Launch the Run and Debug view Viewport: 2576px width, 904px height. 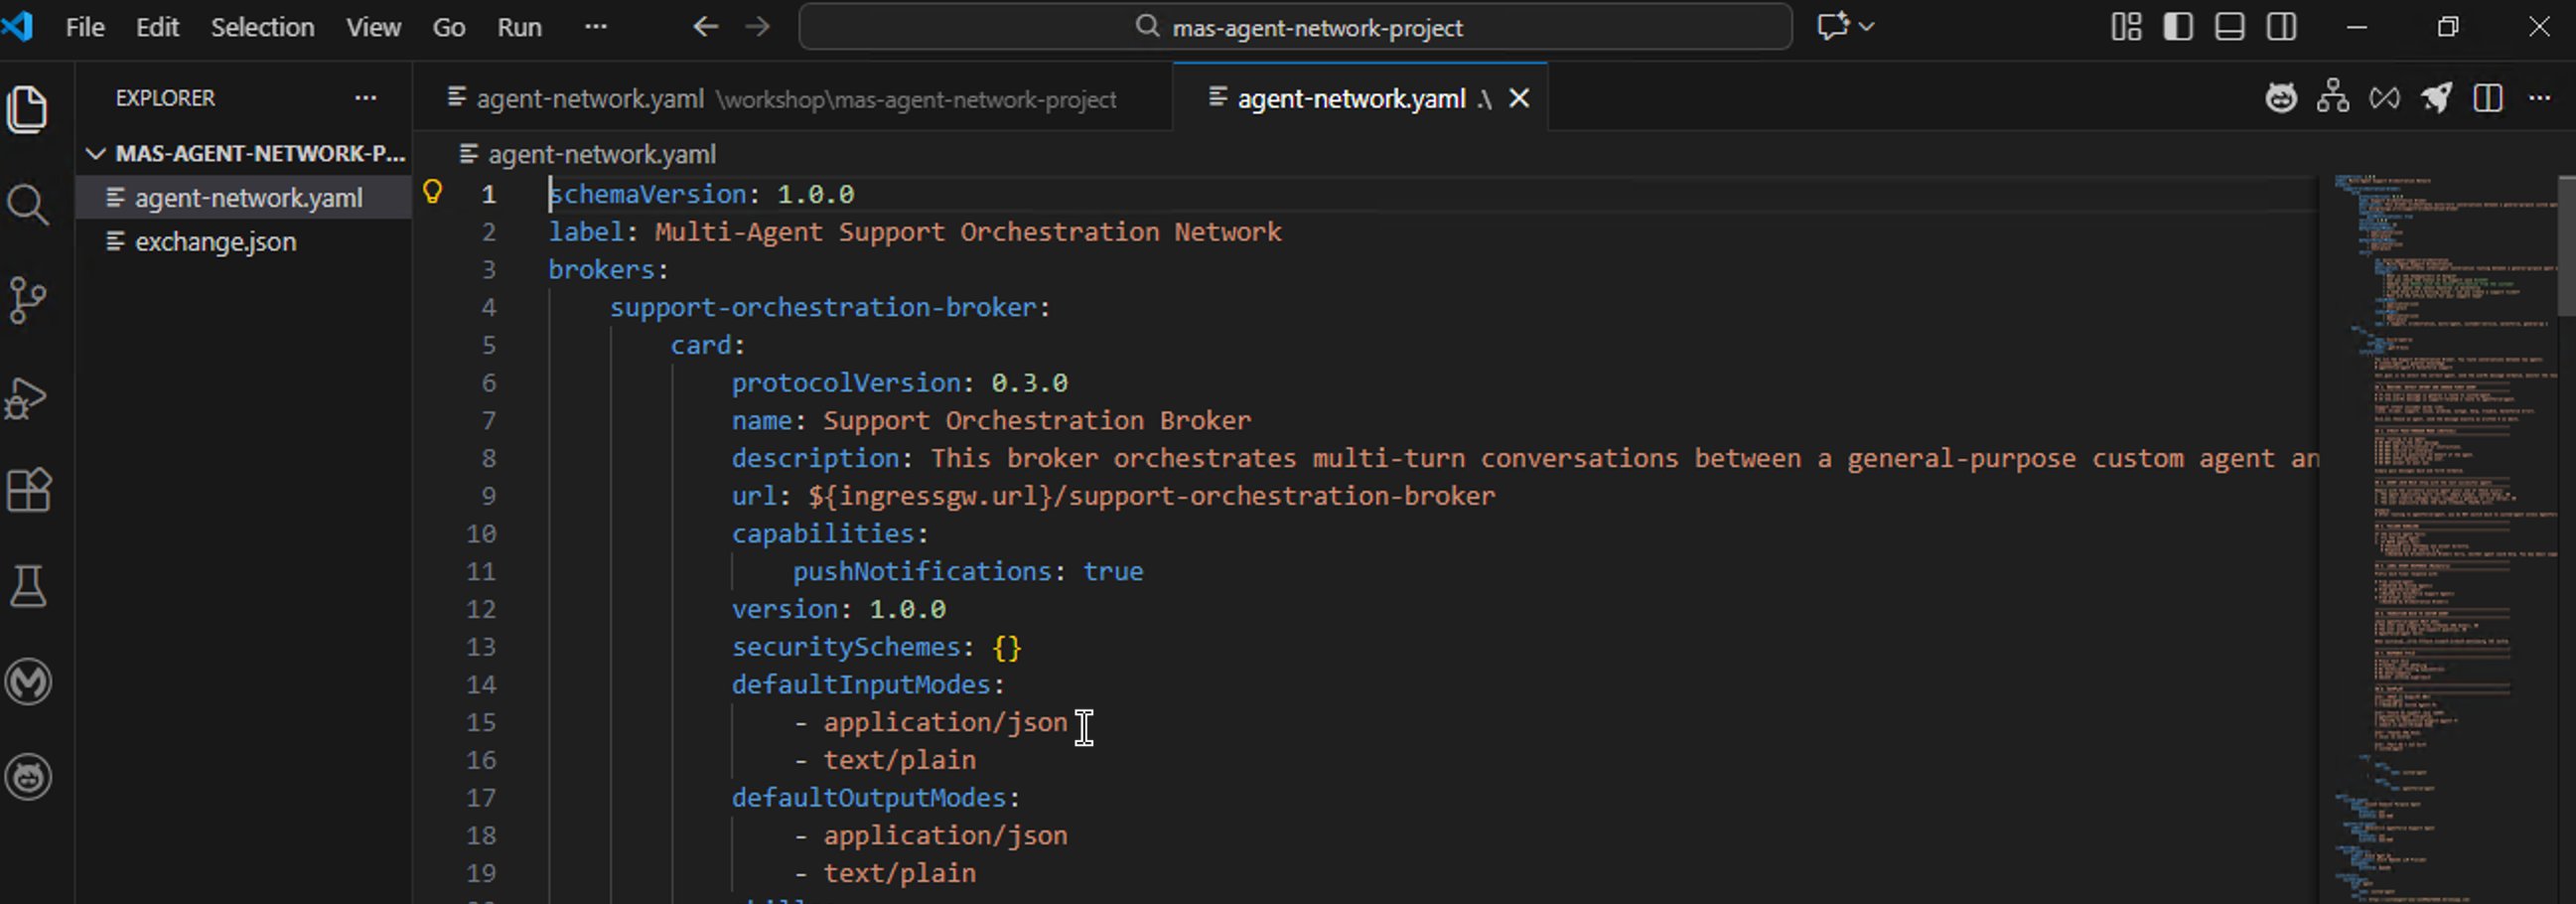pos(28,398)
